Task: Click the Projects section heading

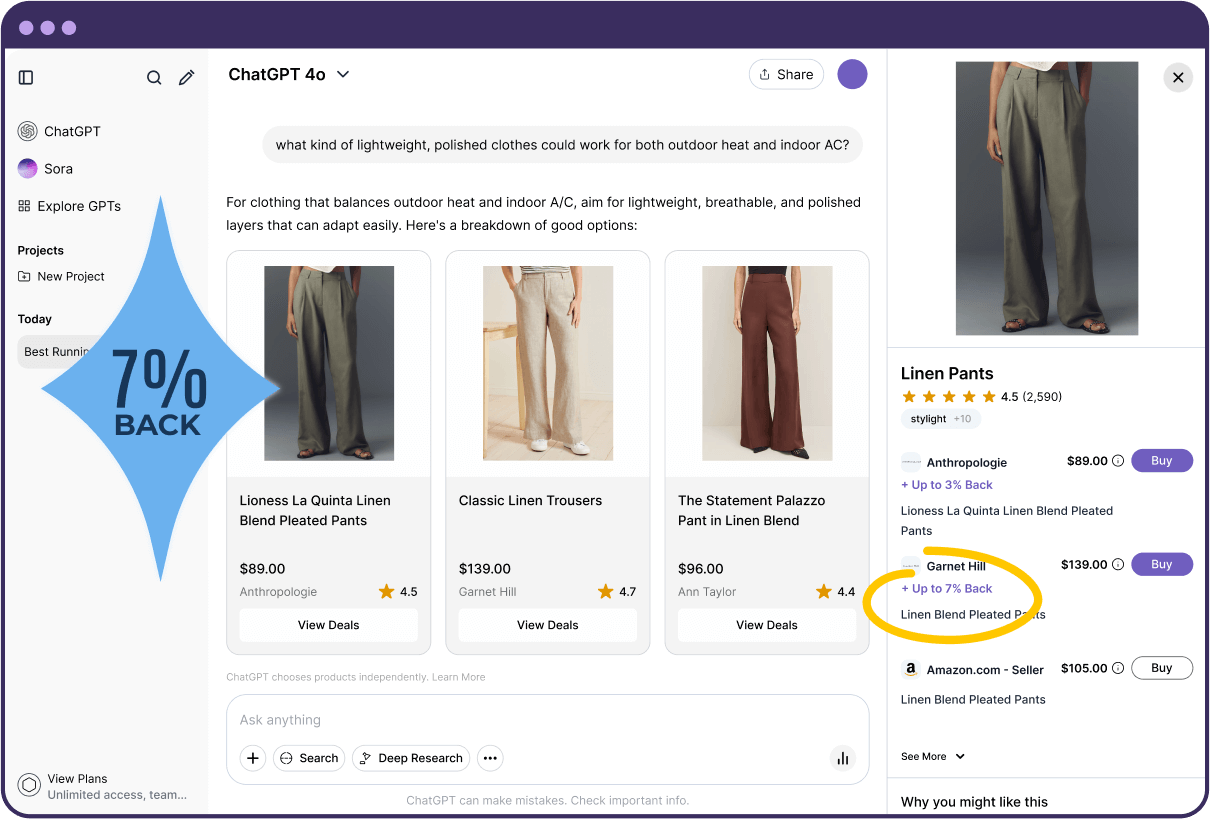Action: [x=41, y=251]
